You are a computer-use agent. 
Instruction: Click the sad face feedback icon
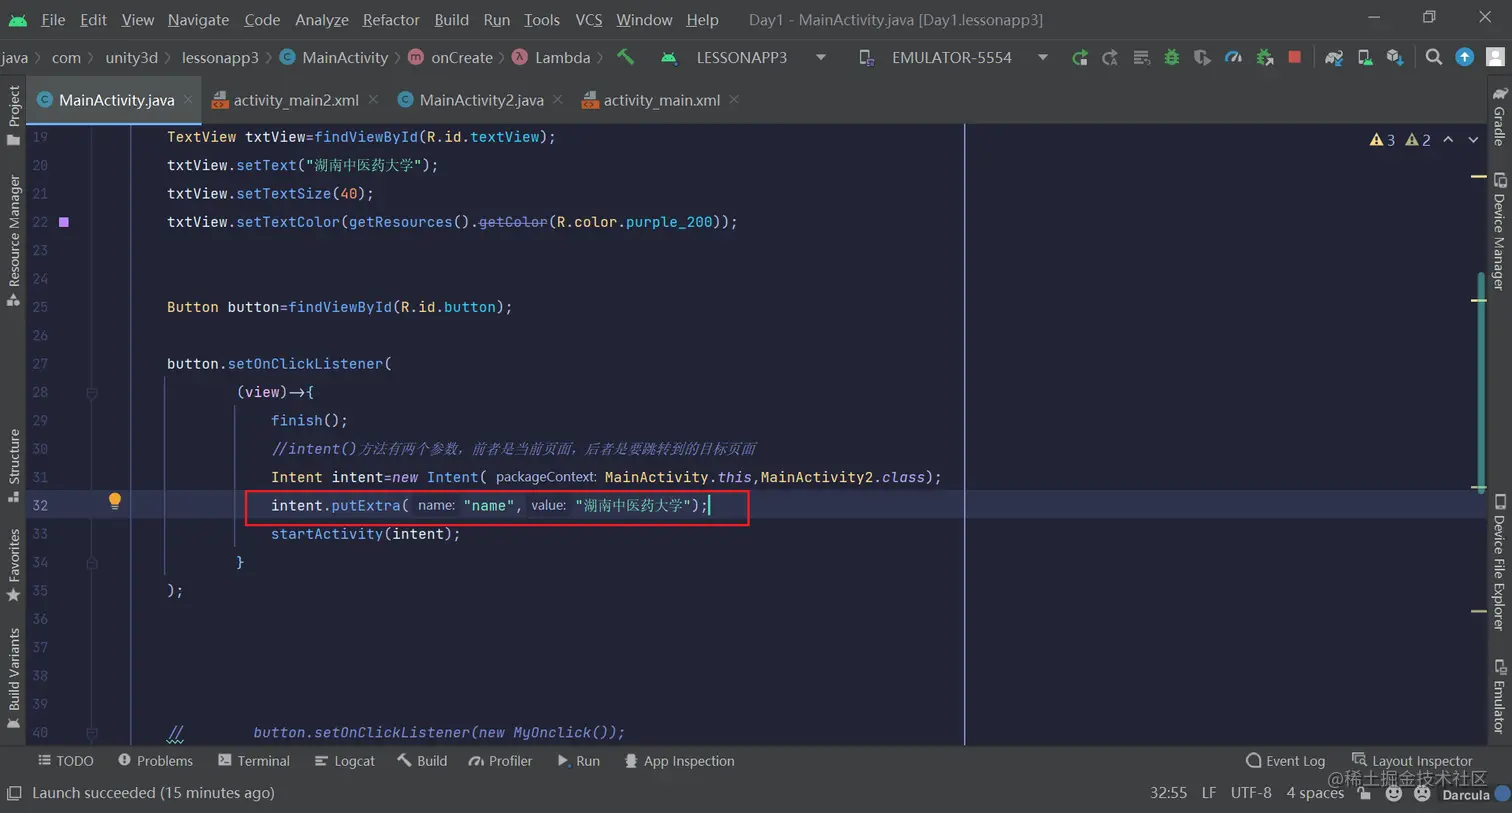tap(1422, 793)
